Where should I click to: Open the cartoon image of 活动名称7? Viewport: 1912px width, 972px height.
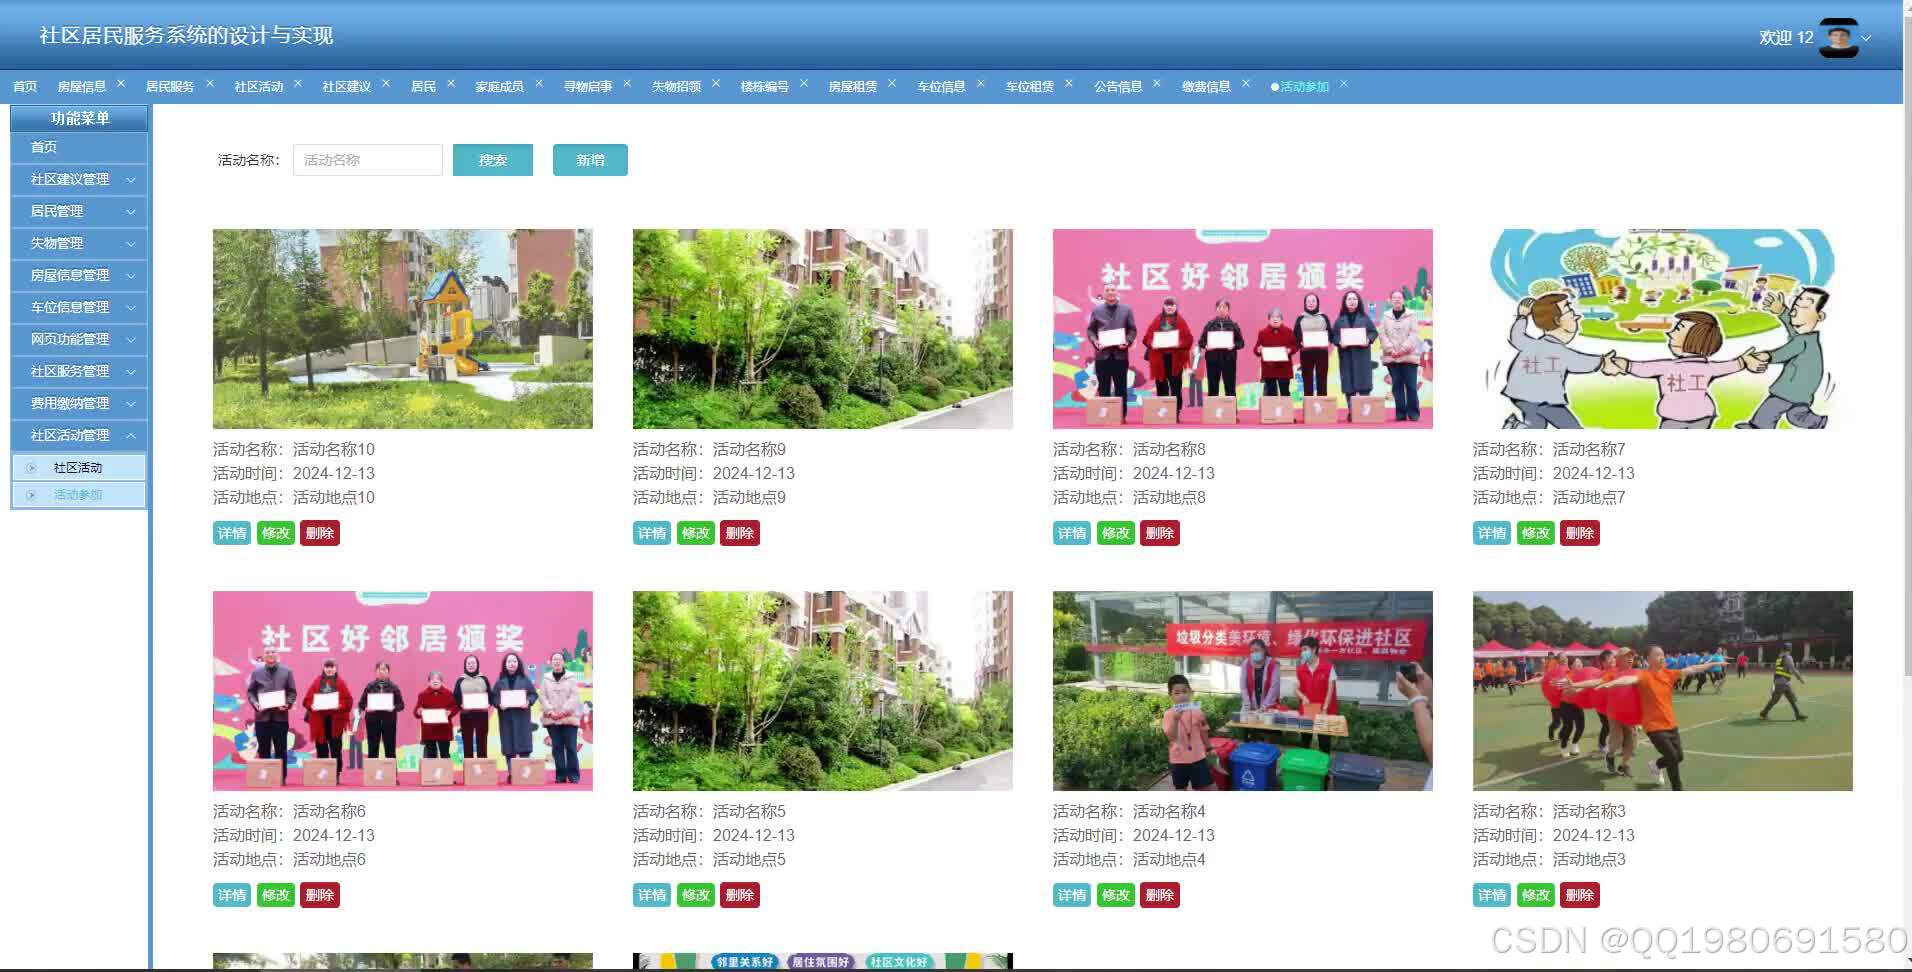point(1663,329)
